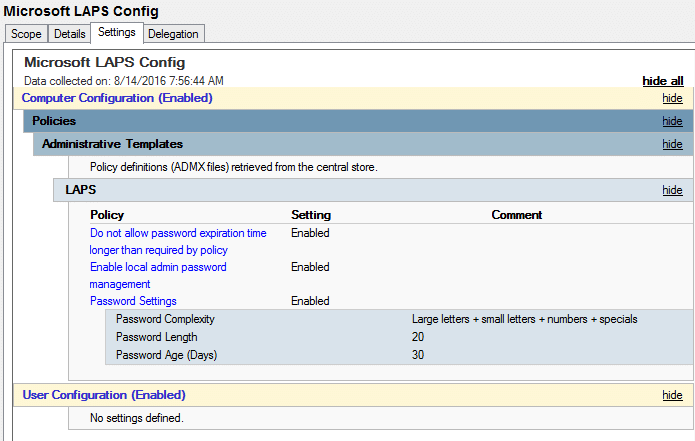Viewport: 695px width, 441px height.
Task: Hide the User Configuration section
Action: (x=672, y=395)
